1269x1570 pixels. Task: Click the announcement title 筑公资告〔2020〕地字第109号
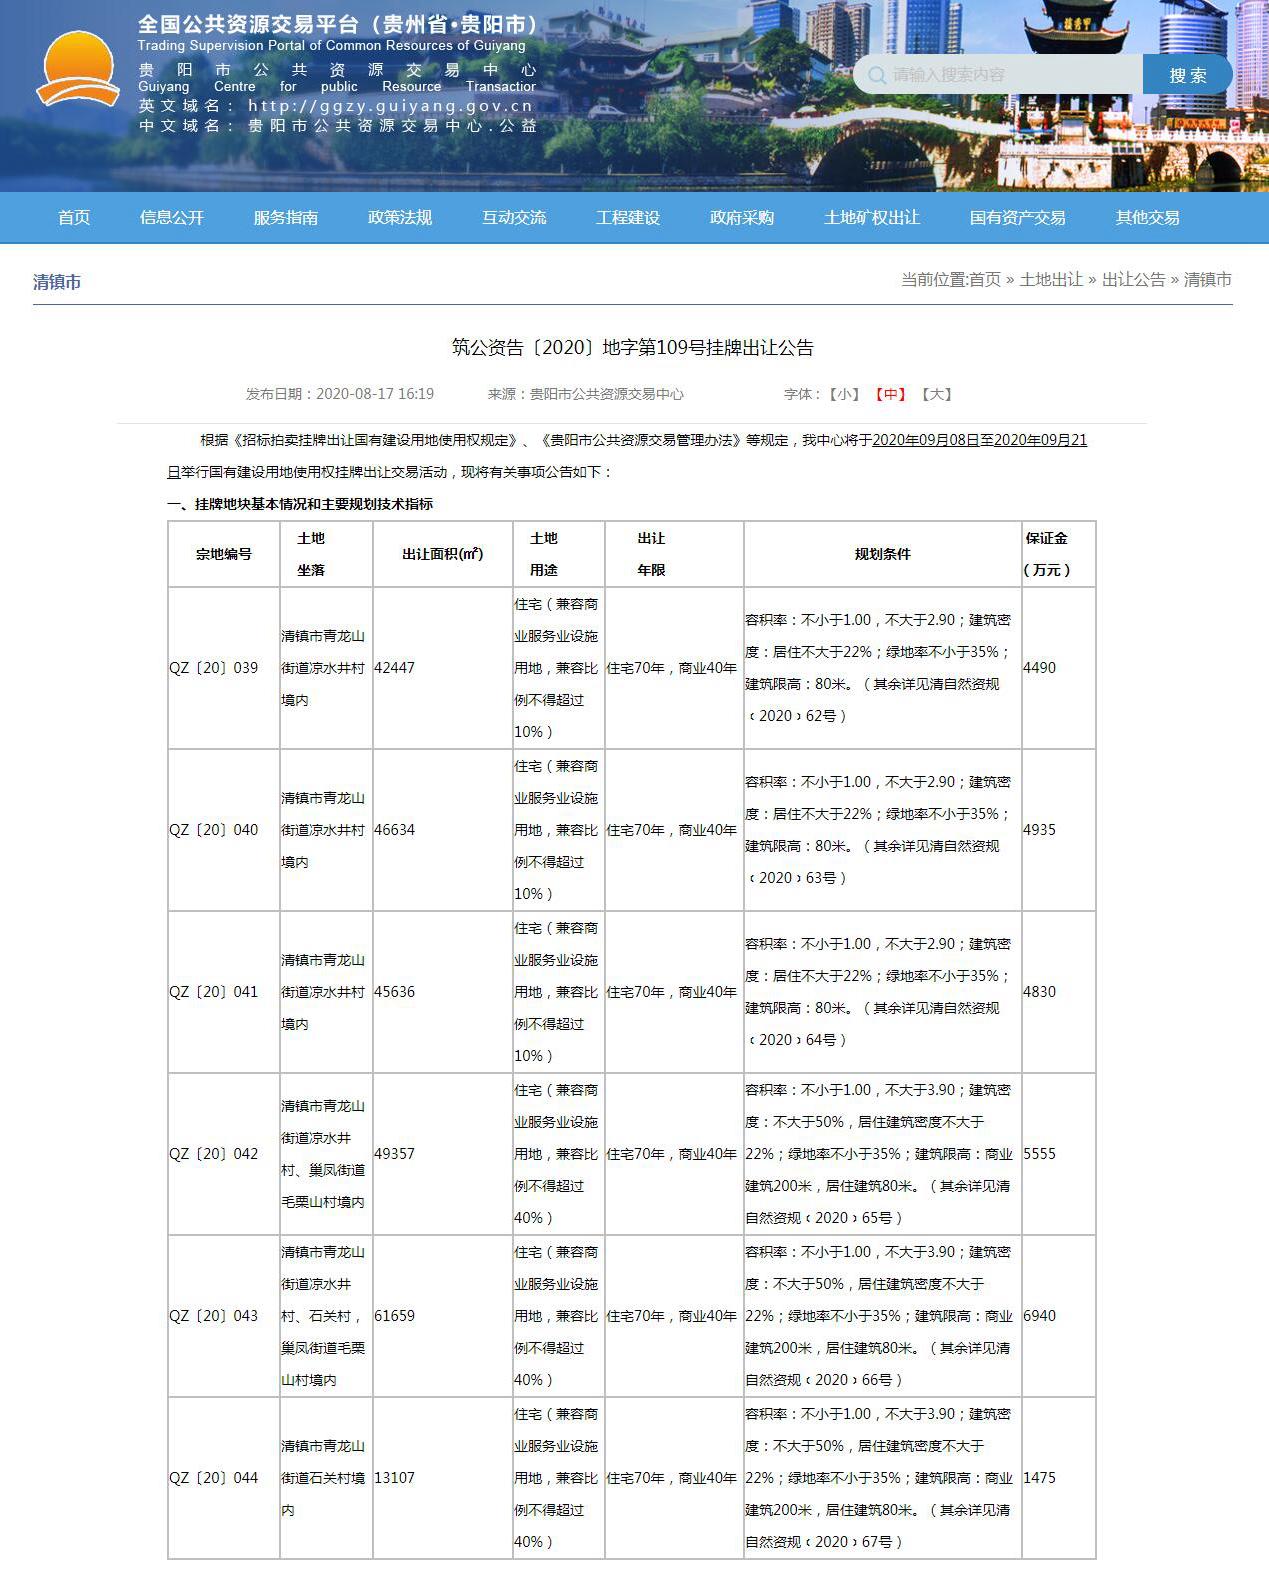(632, 348)
